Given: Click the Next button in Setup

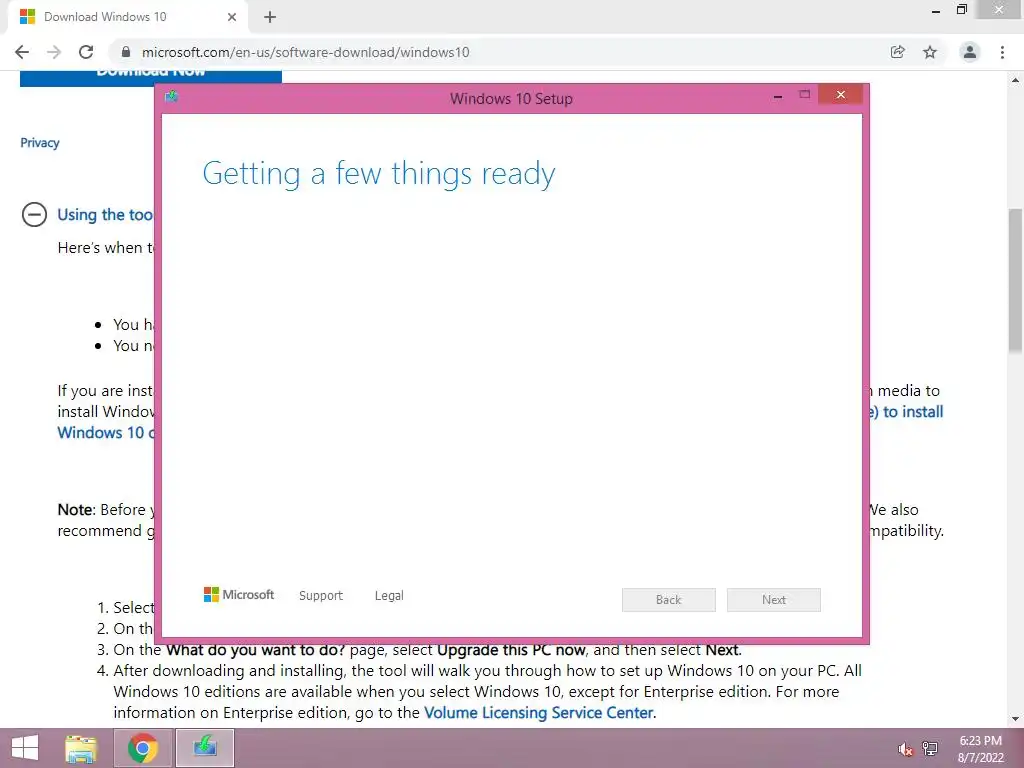Looking at the screenshot, I should 774,600.
